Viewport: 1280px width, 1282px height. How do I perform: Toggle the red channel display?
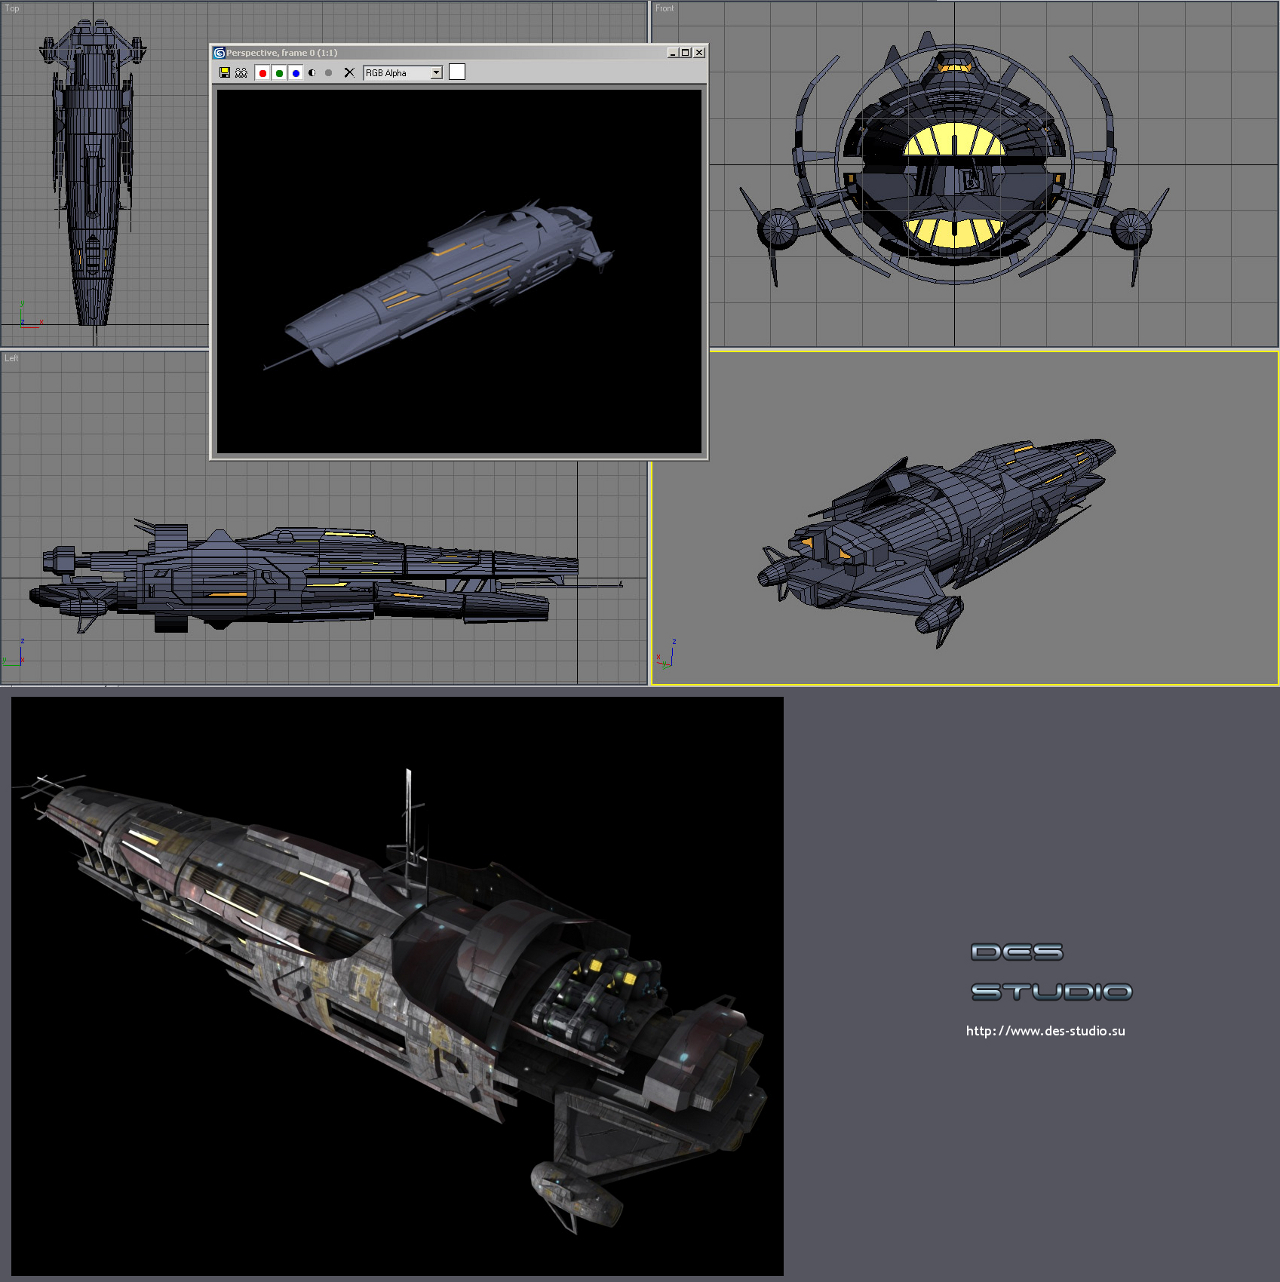click(x=263, y=73)
